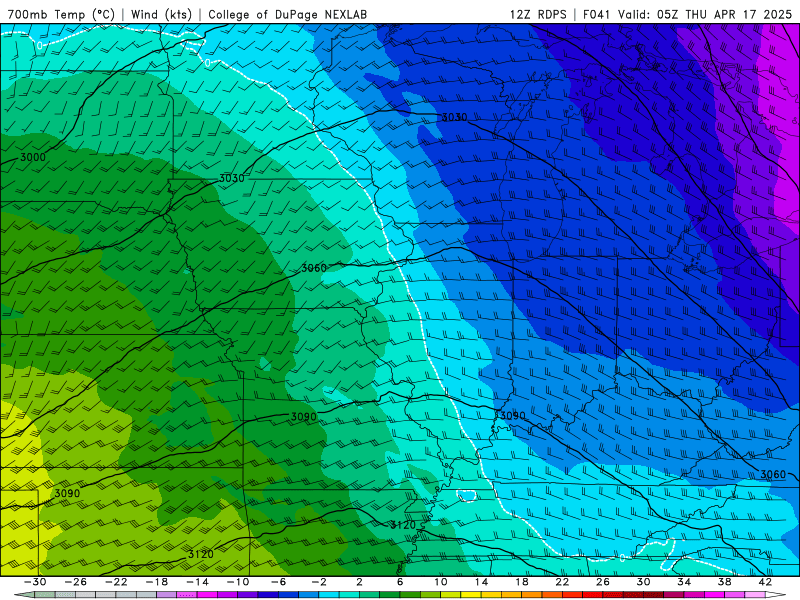Select the 22 value on the temperature scale
The image size is (800, 600).
[562, 582]
